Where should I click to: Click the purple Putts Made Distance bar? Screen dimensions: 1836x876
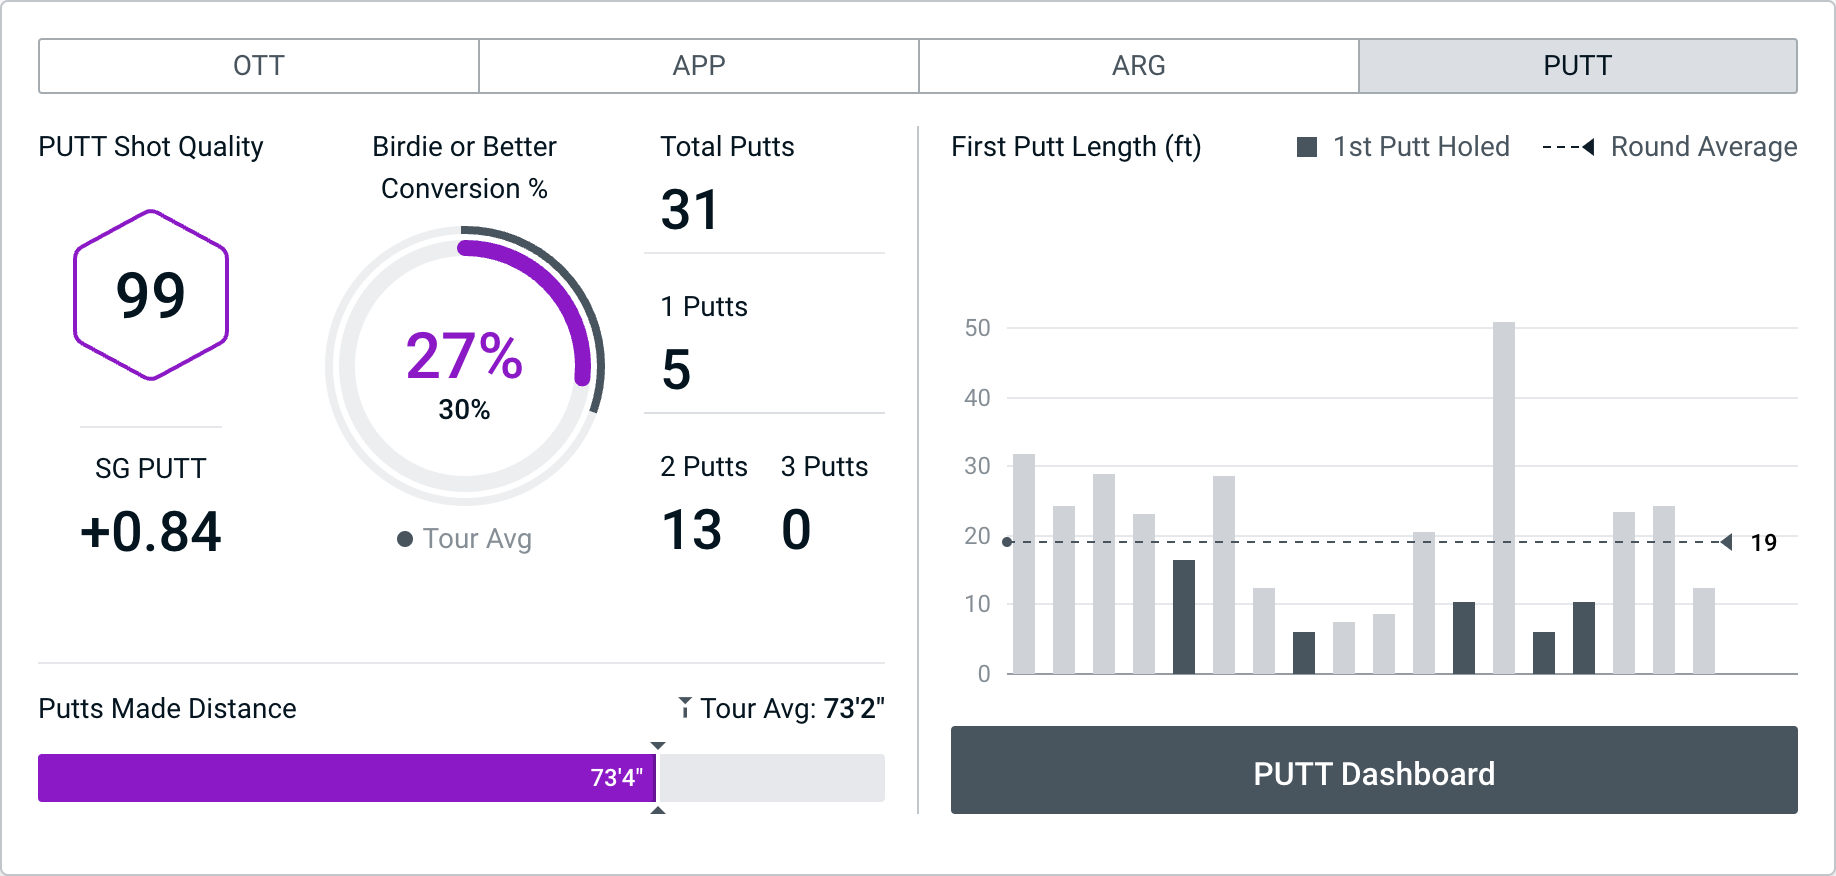click(x=346, y=778)
